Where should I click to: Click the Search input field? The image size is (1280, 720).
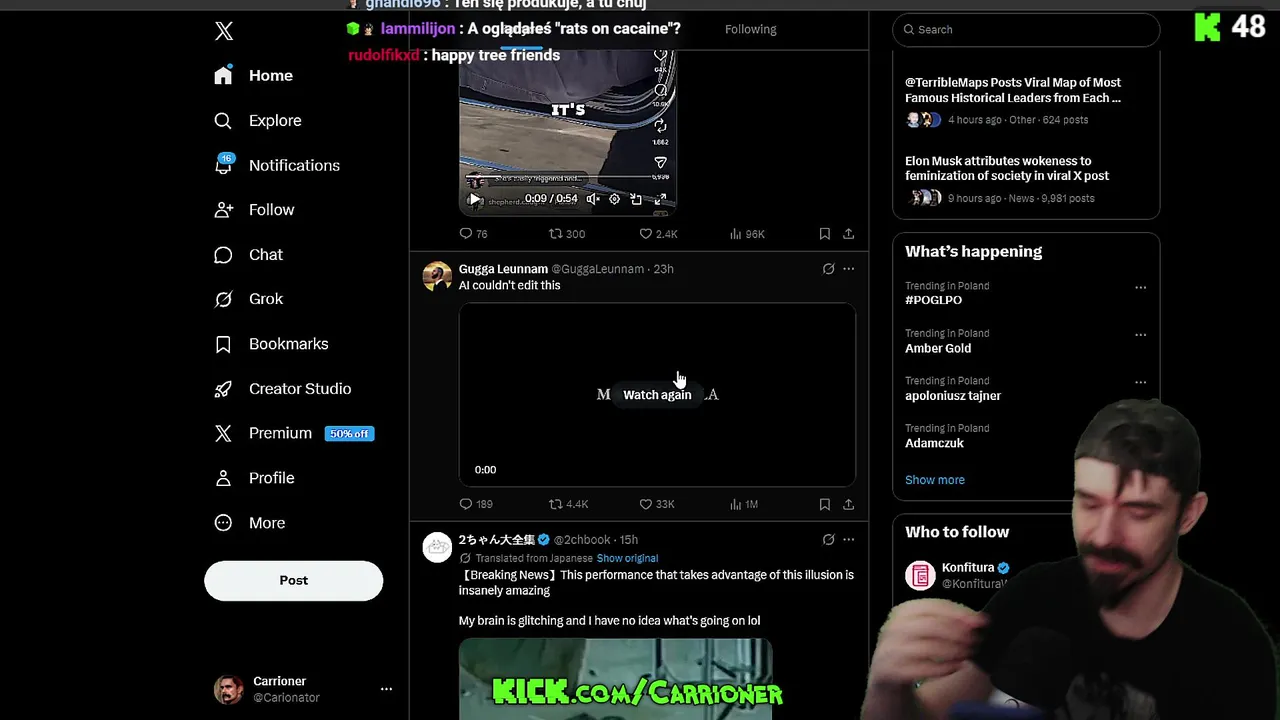(x=1026, y=29)
